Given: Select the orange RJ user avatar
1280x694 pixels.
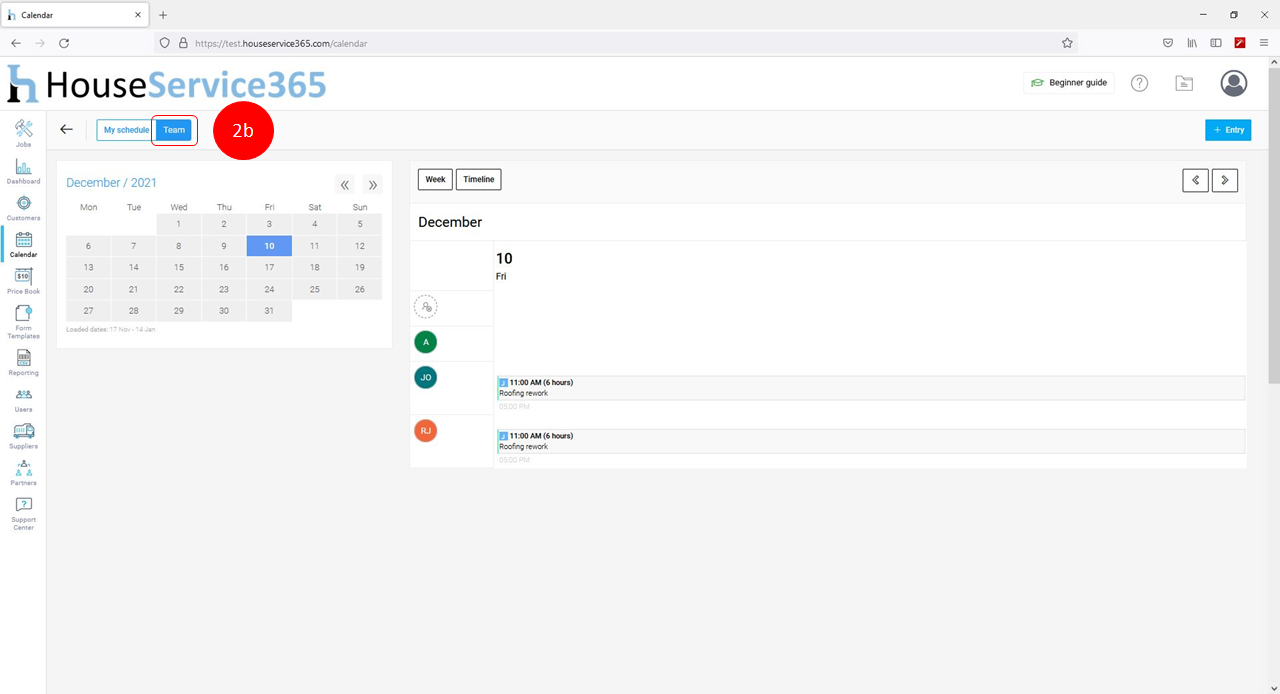Looking at the screenshot, I should [425, 430].
